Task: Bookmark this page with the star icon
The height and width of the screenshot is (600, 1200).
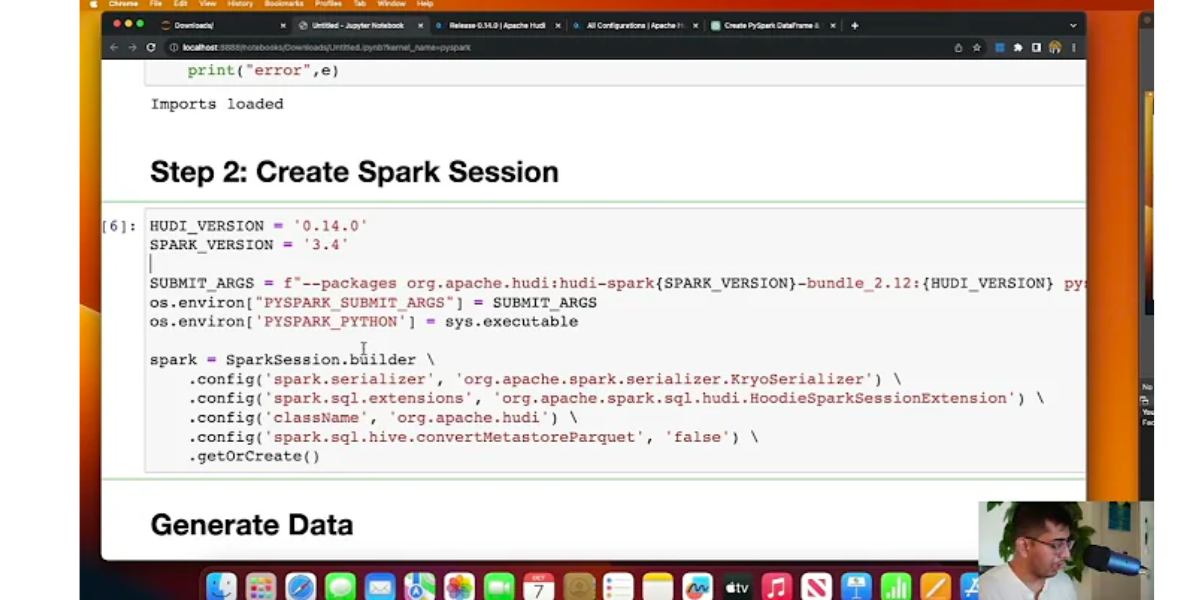Action: point(977,47)
